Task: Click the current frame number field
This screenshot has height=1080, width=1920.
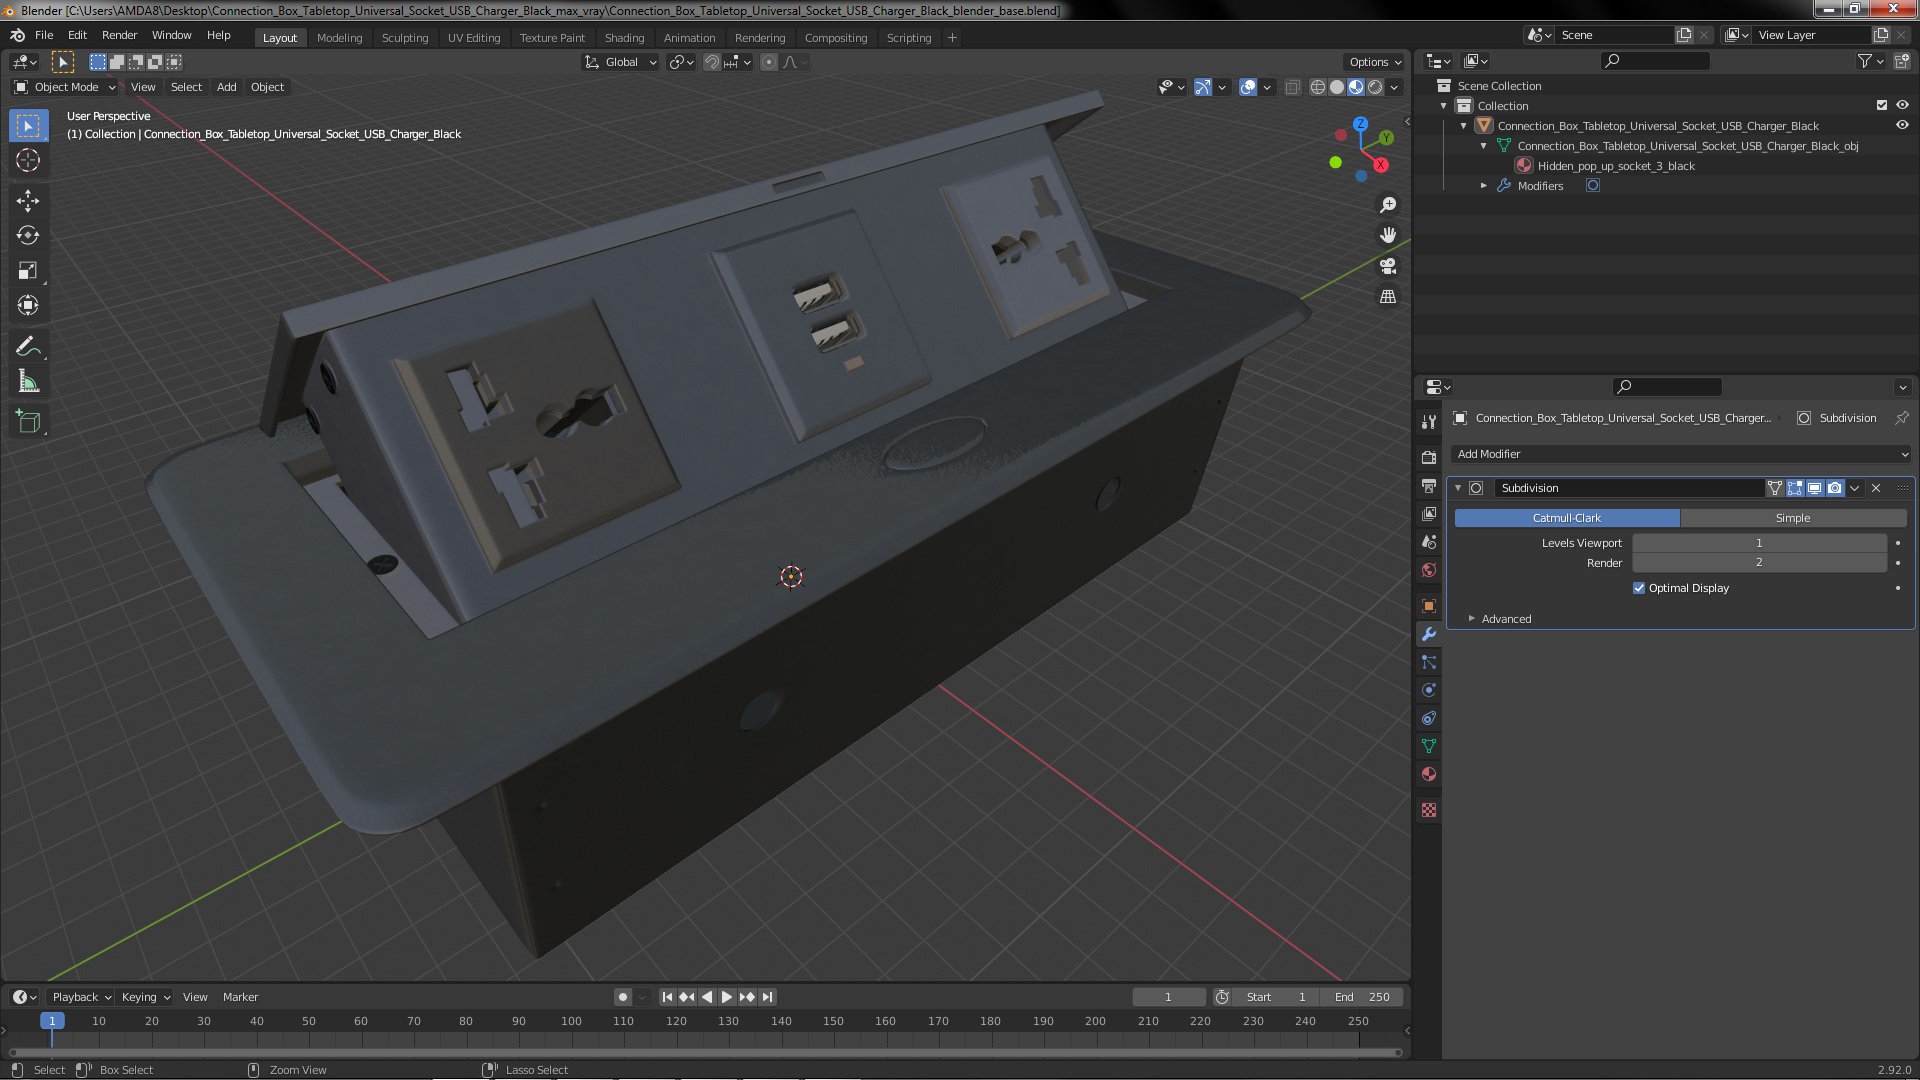Action: [x=1168, y=997]
